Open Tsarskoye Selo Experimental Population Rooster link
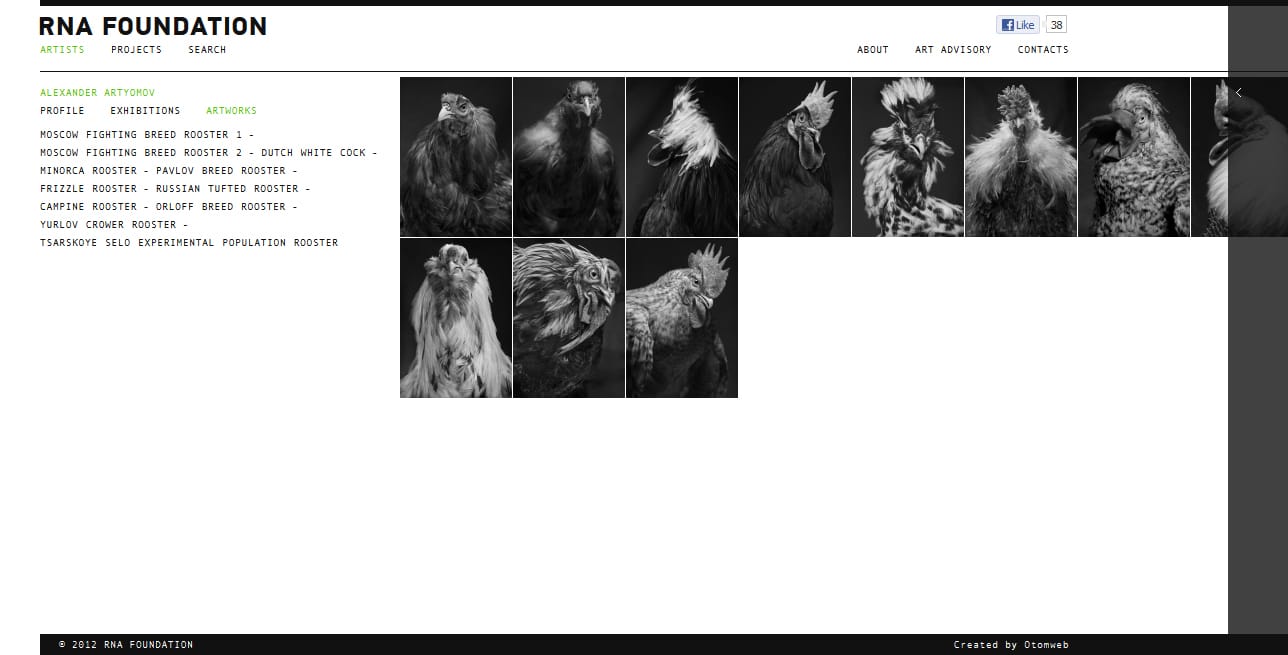The height and width of the screenshot is (655, 1288). click(189, 243)
